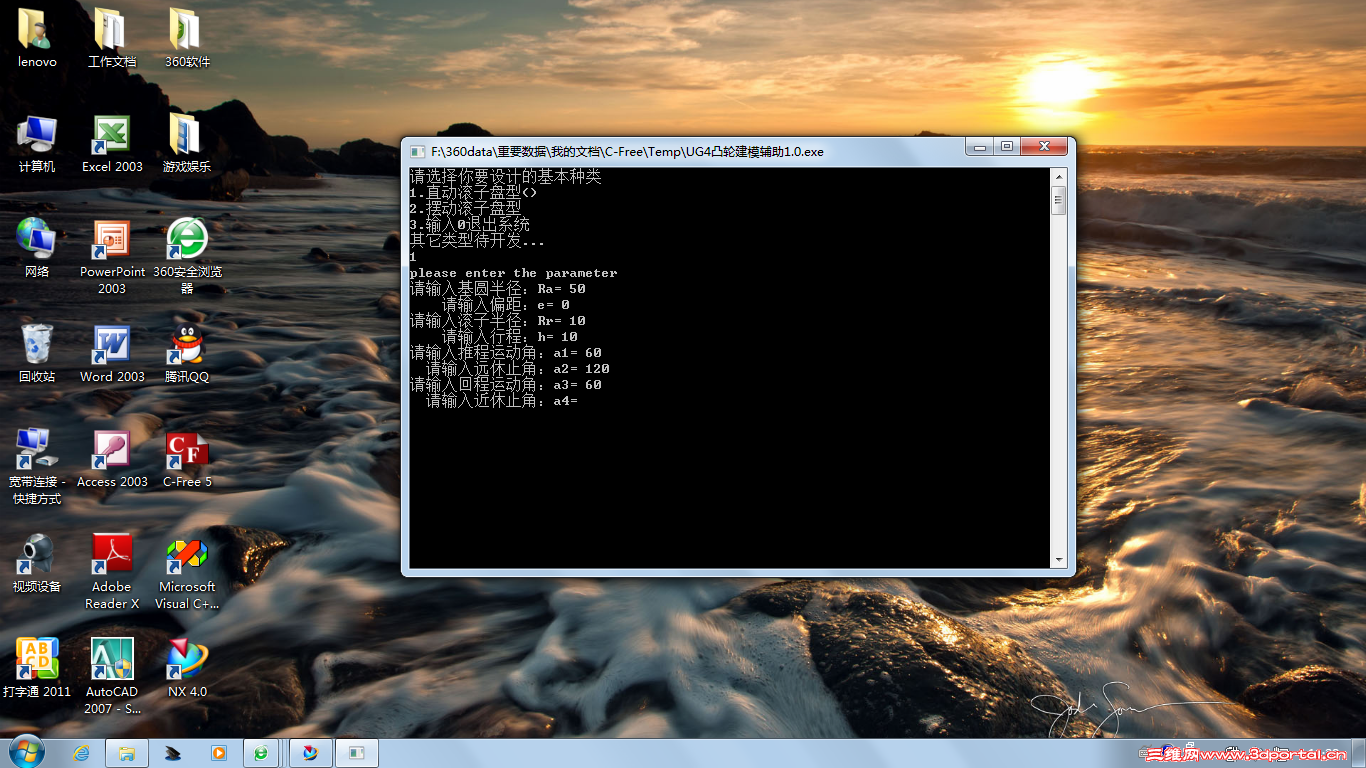Click the option line '2.摆动滚子盘型'
The image size is (1366, 768).
[466, 209]
